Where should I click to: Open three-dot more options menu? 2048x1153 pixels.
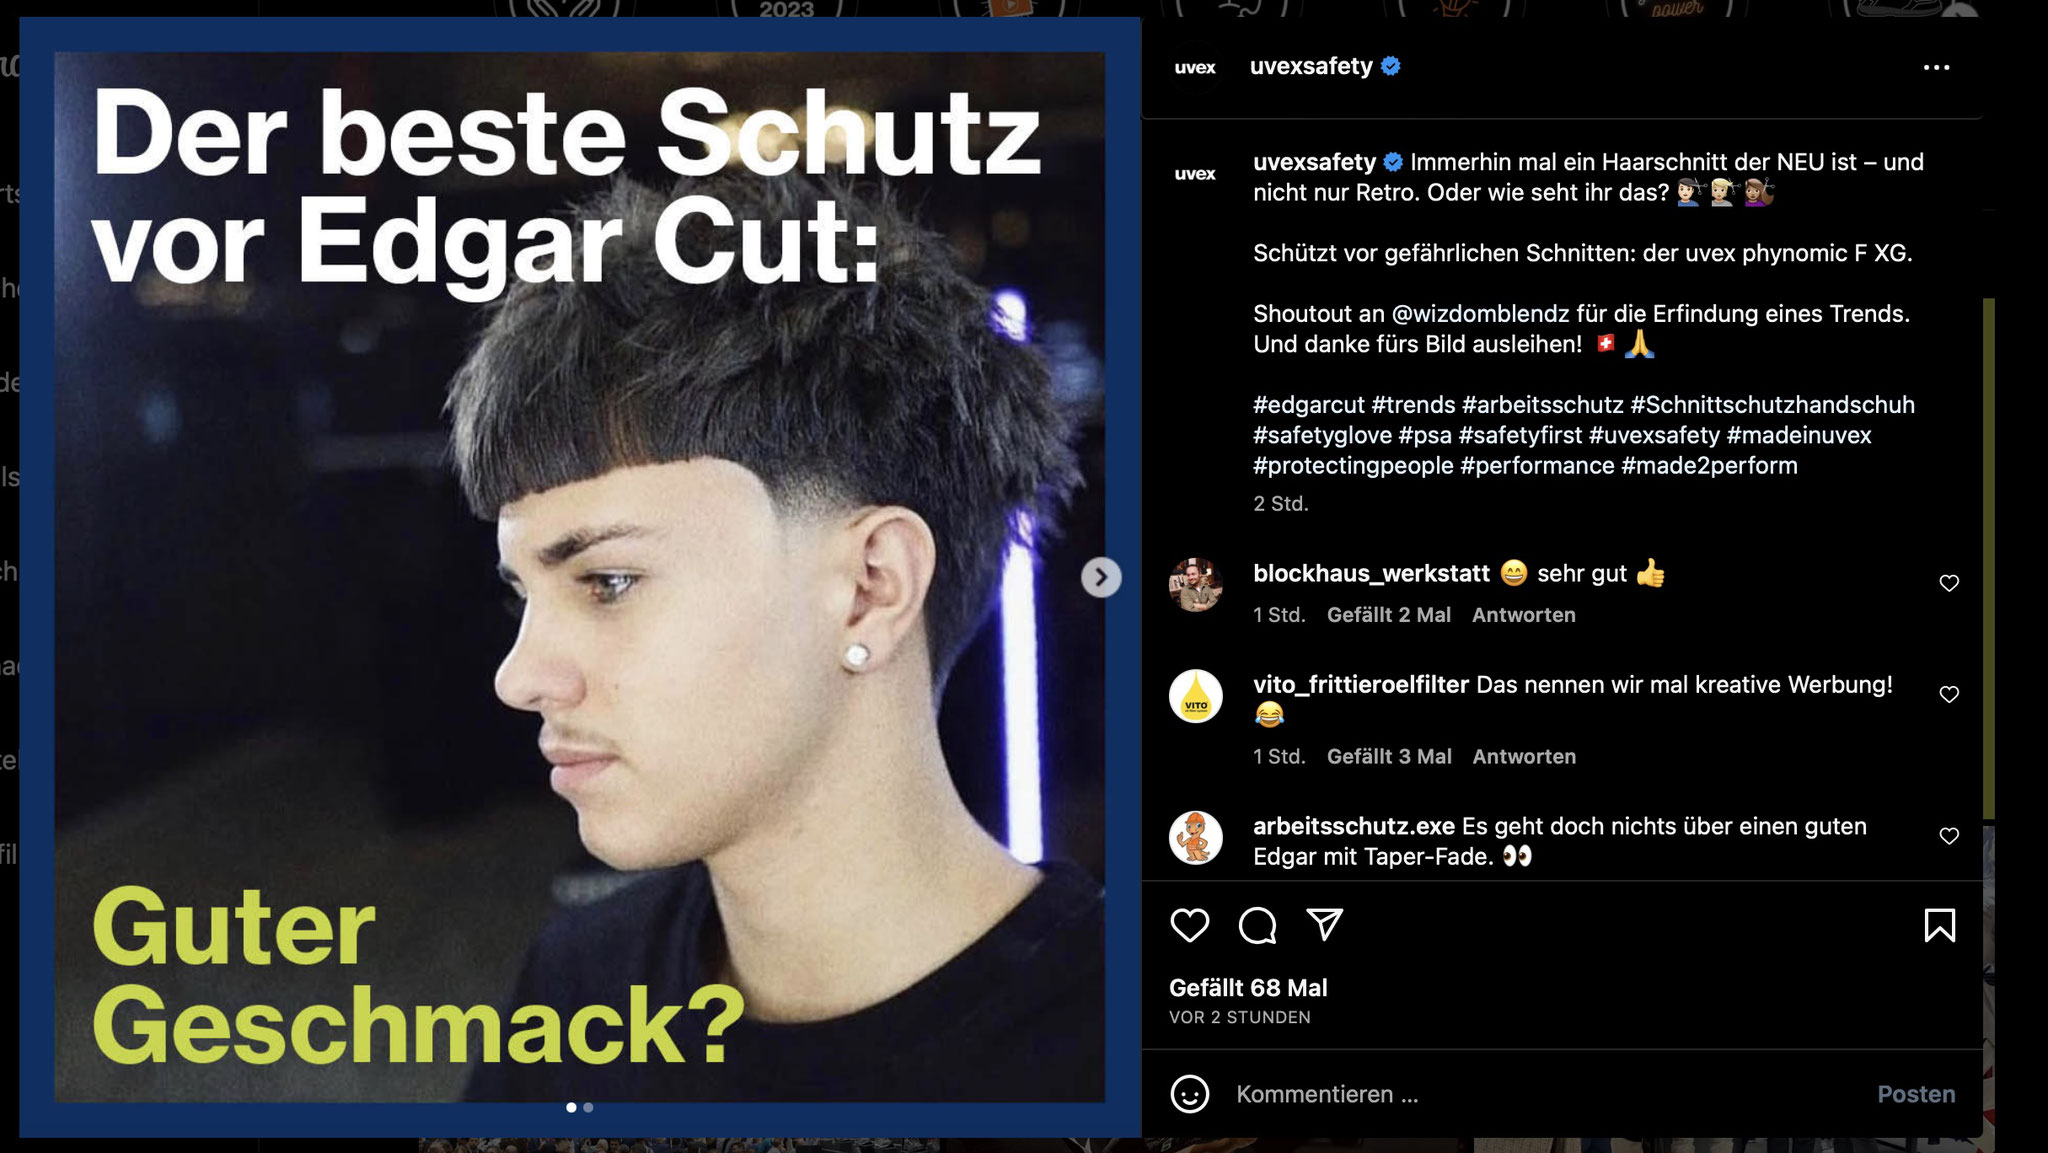[1936, 67]
